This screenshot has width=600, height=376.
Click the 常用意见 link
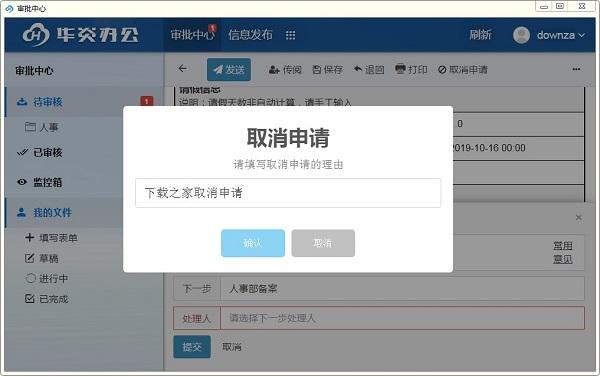click(562, 252)
